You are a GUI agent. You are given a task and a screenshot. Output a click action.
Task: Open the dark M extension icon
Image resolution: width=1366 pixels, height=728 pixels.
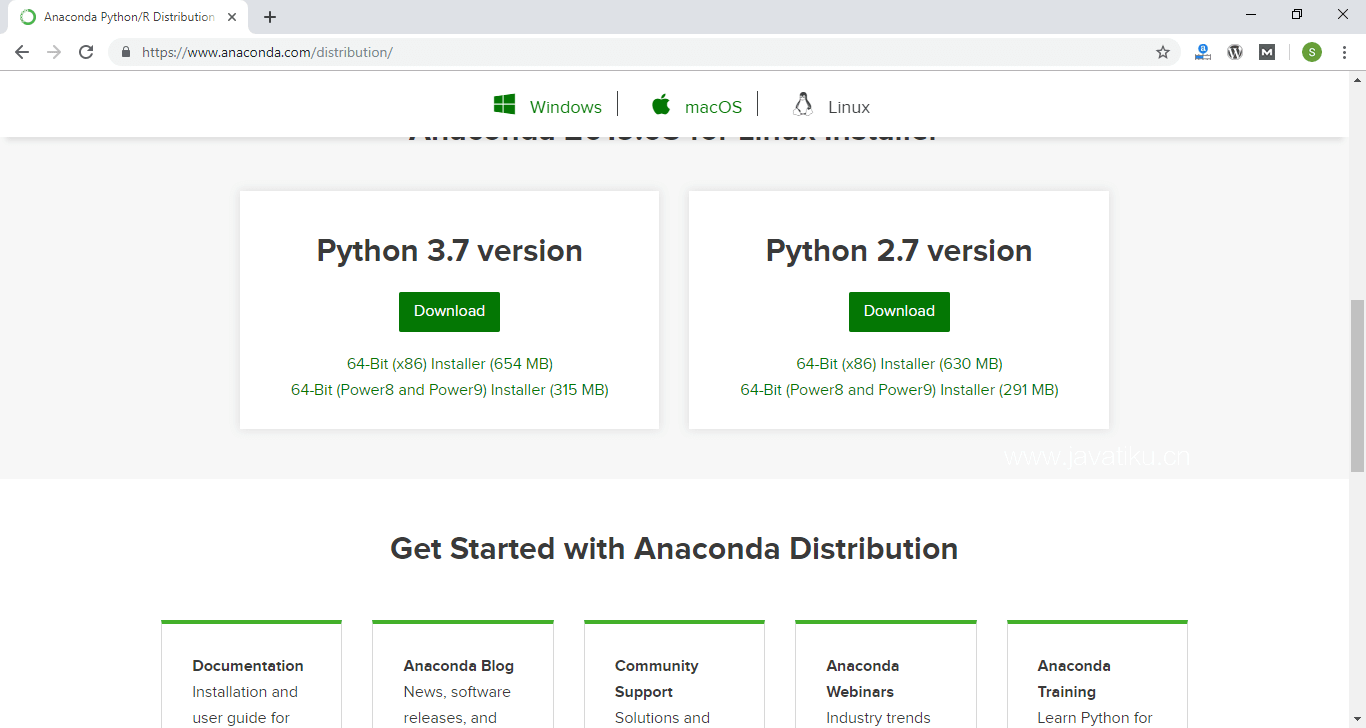(1267, 52)
